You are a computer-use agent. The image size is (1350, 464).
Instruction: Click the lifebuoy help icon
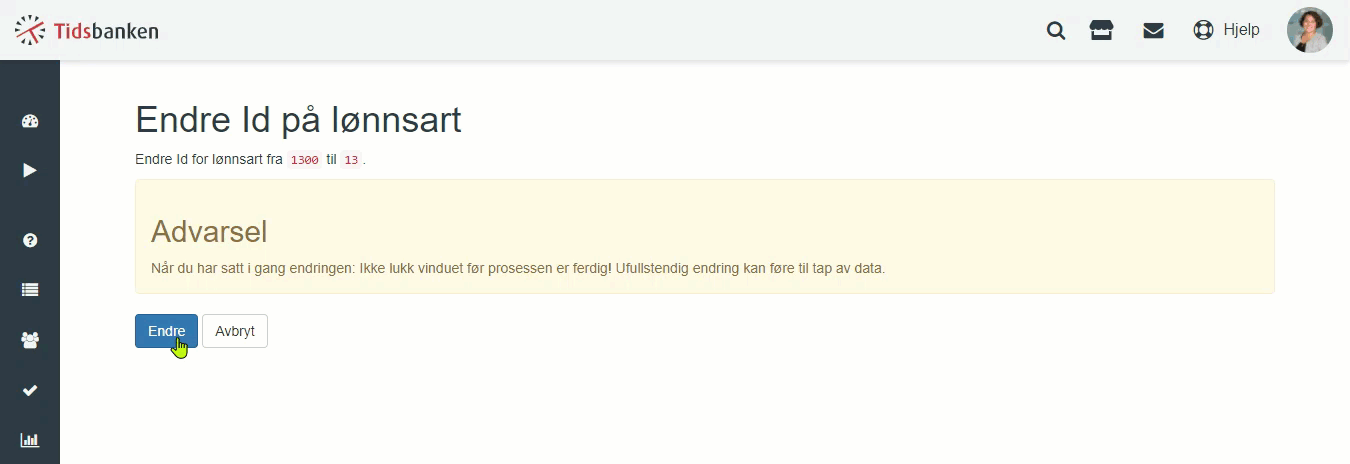[x=1203, y=30]
